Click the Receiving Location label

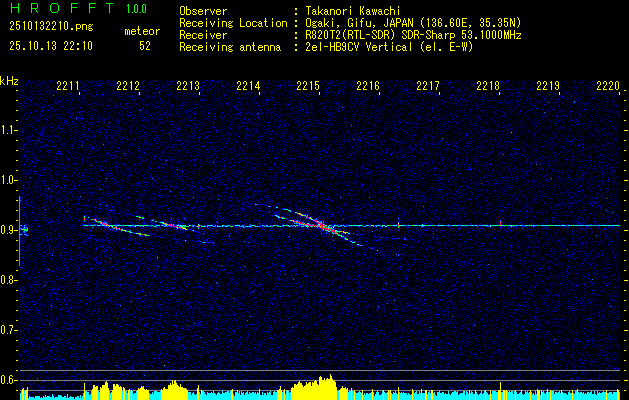coord(233,23)
